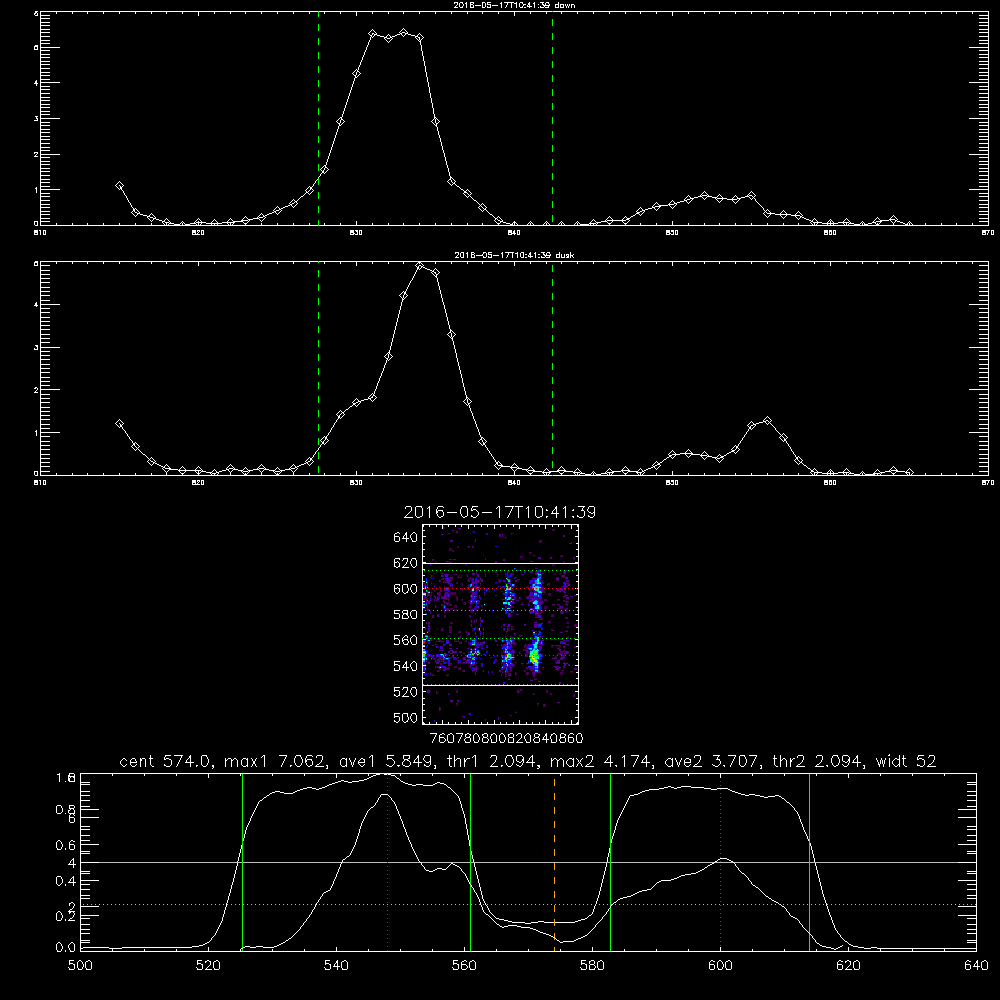Click y-axis label 0.2 of bottom plot
1000x1000 pixels.
click(66, 916)
